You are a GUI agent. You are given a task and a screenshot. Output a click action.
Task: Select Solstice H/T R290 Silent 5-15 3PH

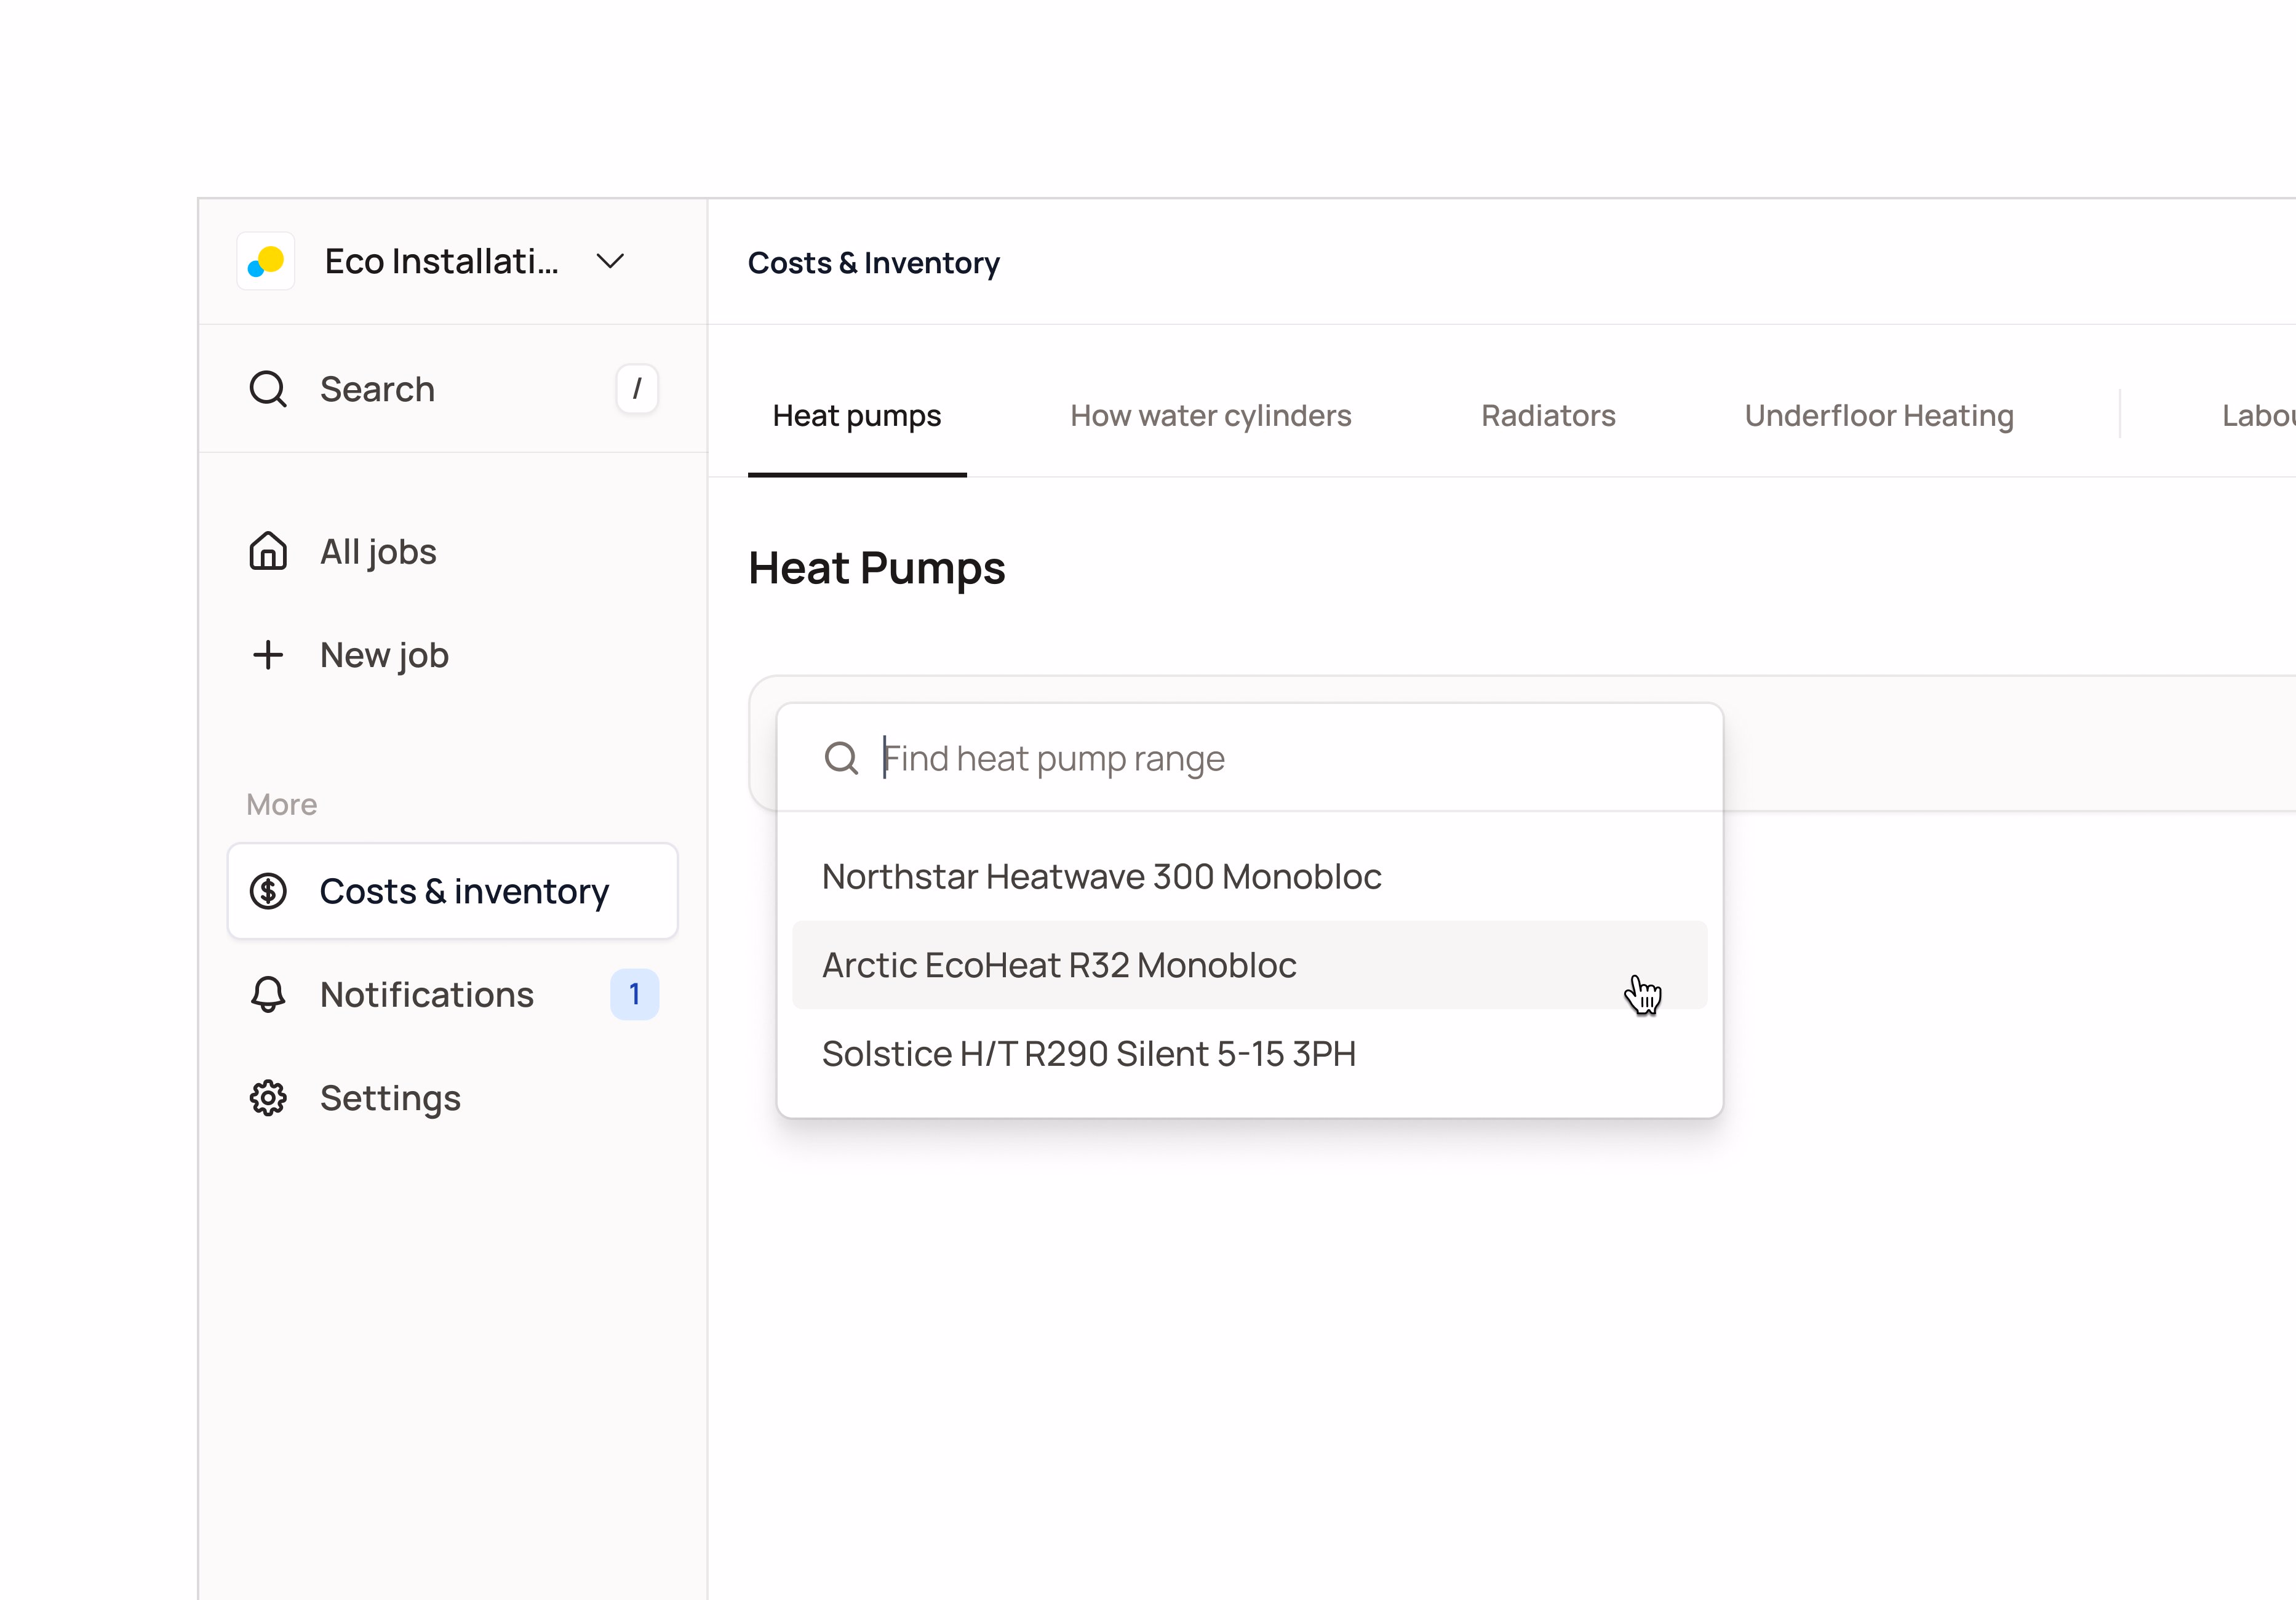click(x=1250, y=1054)
